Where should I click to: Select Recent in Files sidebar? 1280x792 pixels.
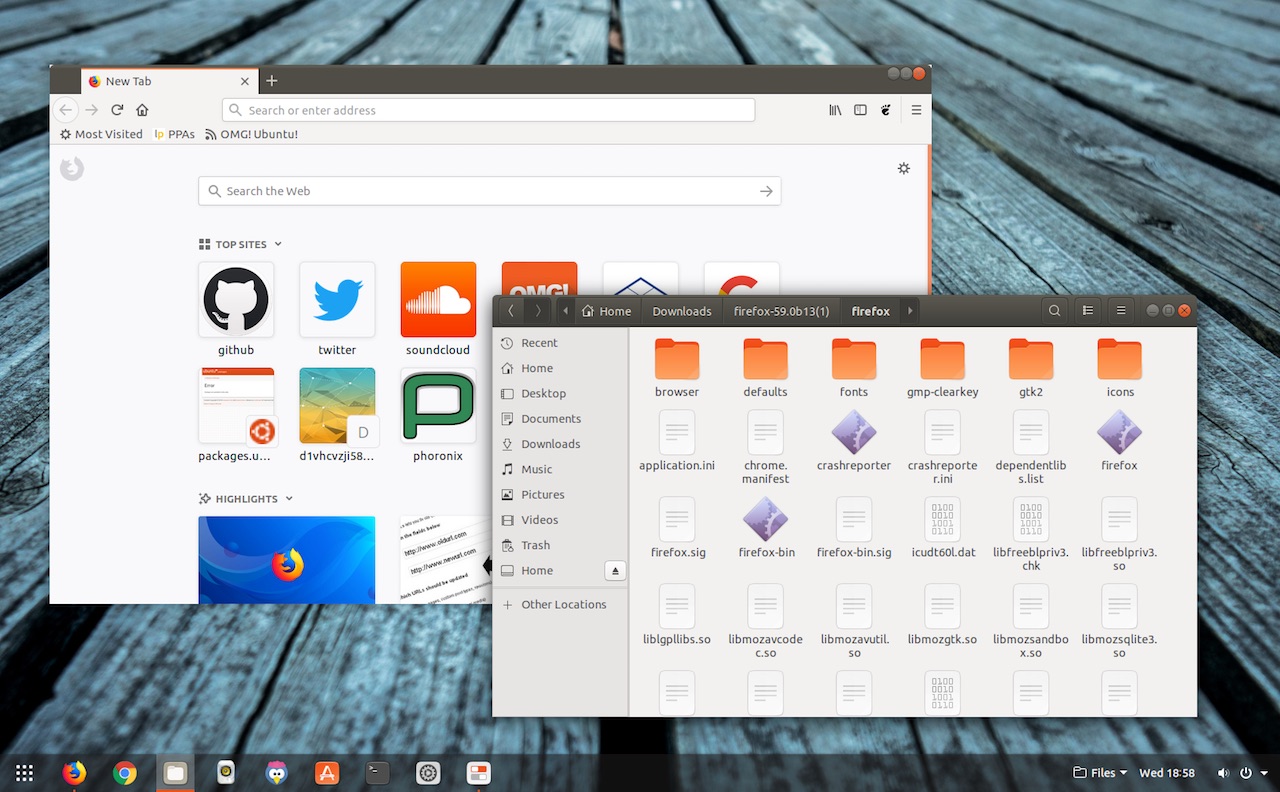(561, 343)
